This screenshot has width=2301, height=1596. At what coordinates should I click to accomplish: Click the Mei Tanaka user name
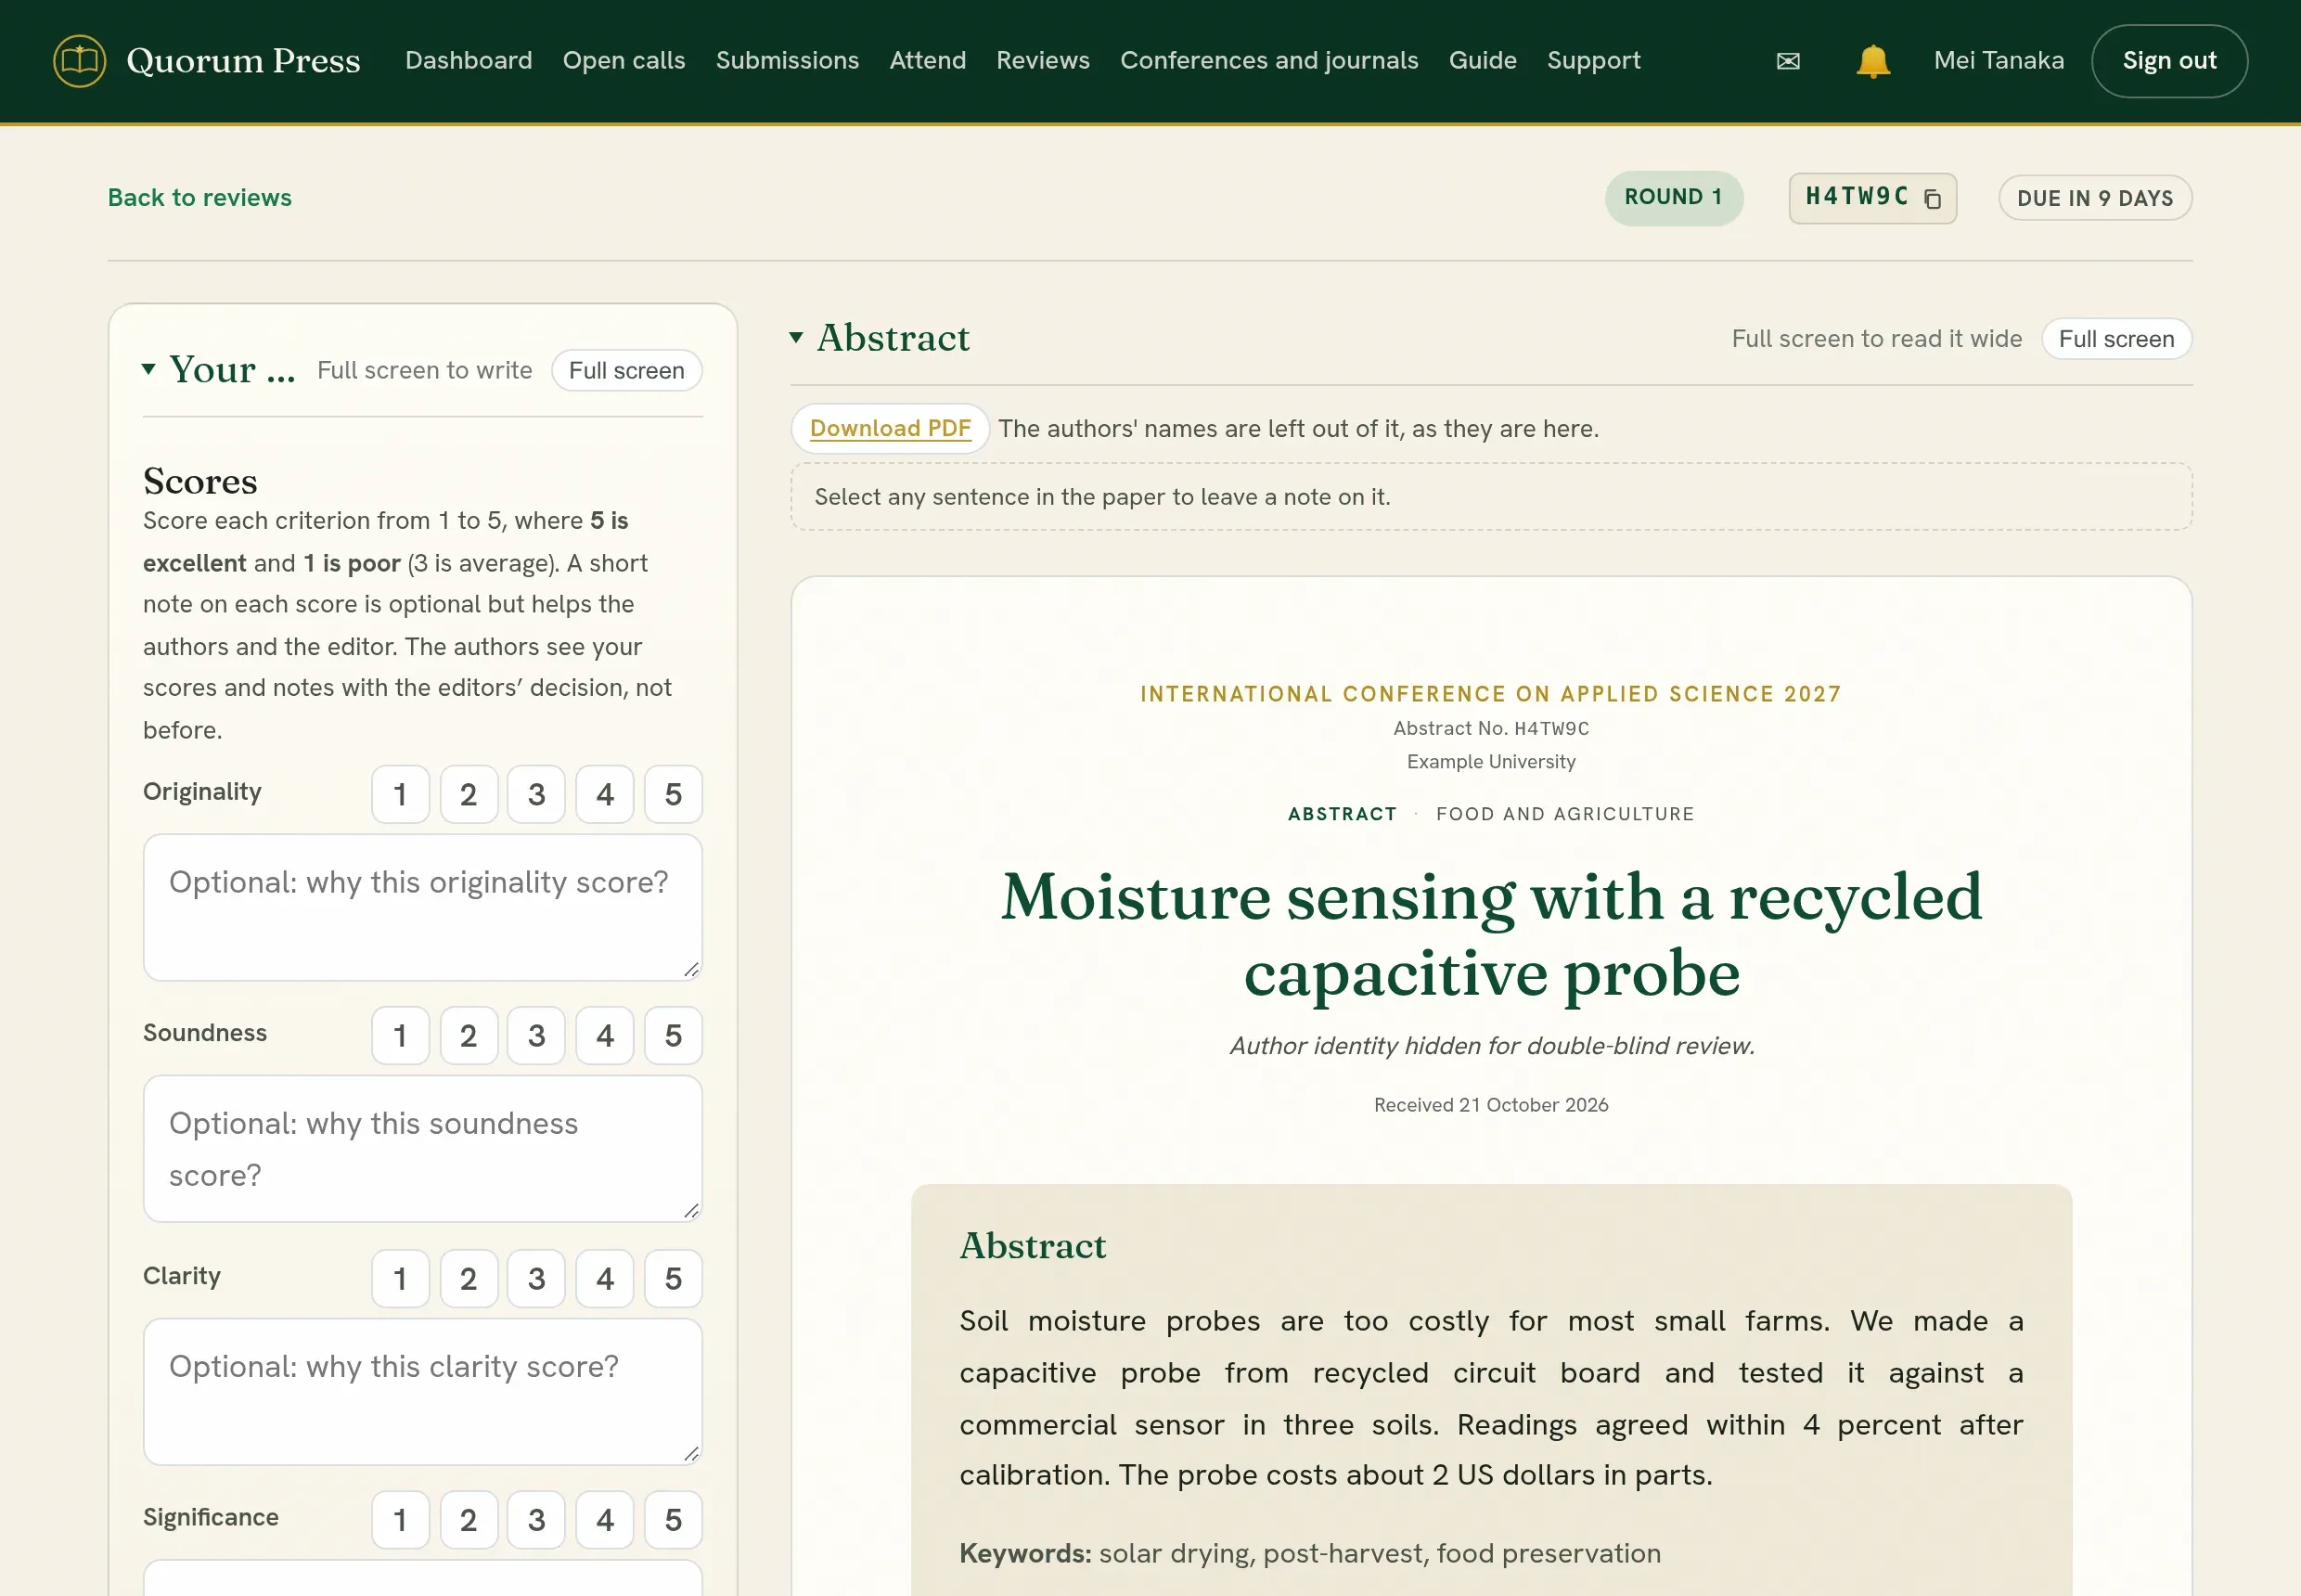(1998, 60)
